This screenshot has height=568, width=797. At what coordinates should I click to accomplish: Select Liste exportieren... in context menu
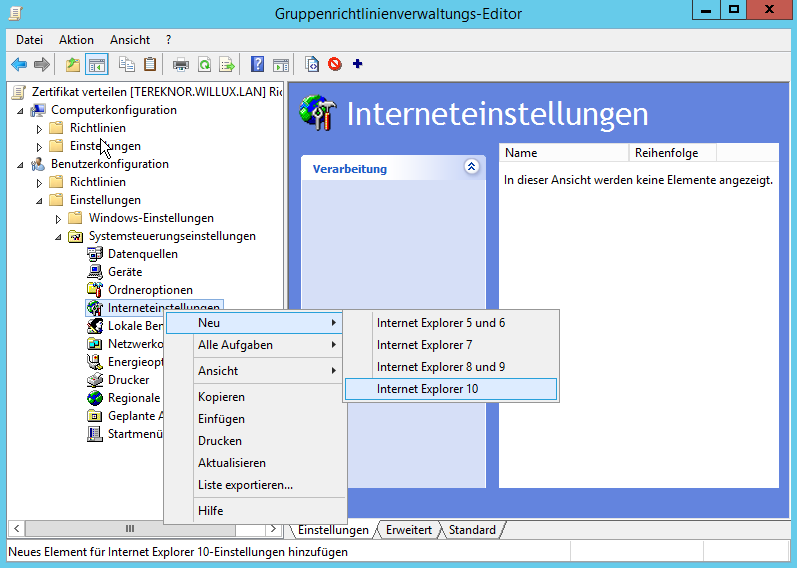(255, 485)
